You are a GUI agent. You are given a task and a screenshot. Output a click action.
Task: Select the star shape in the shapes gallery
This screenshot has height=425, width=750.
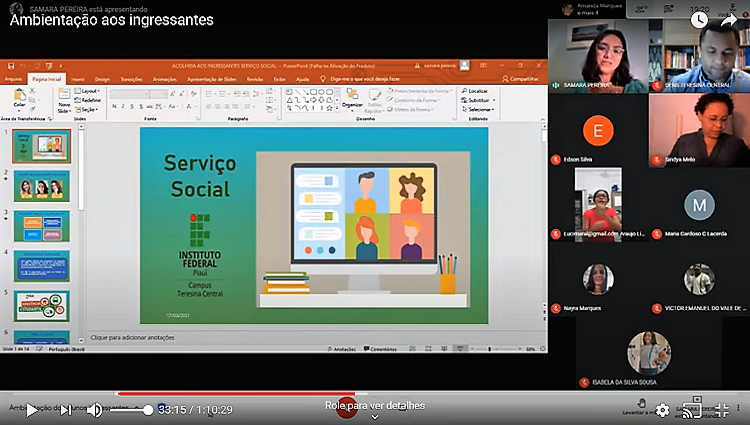pyautogui.click(x=329, y=108)
